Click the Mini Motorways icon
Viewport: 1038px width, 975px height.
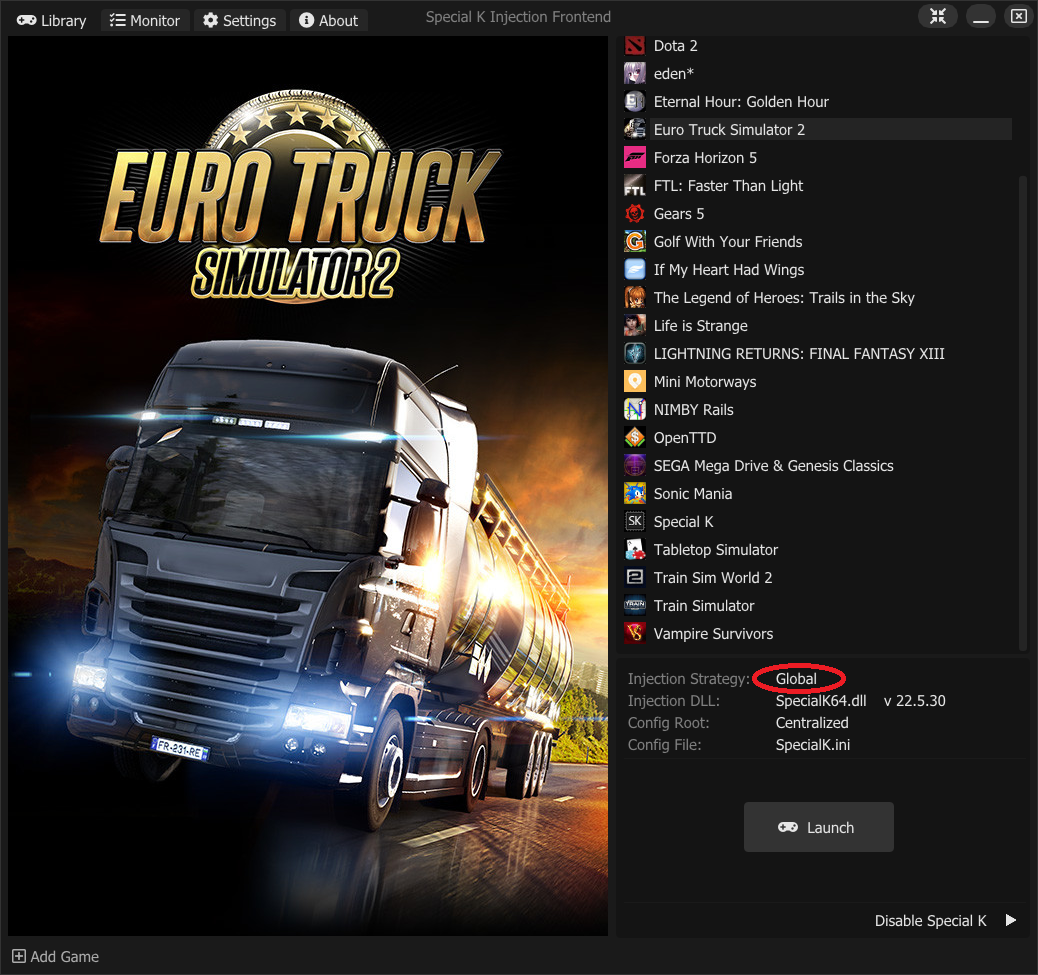(x=635, y=381)
